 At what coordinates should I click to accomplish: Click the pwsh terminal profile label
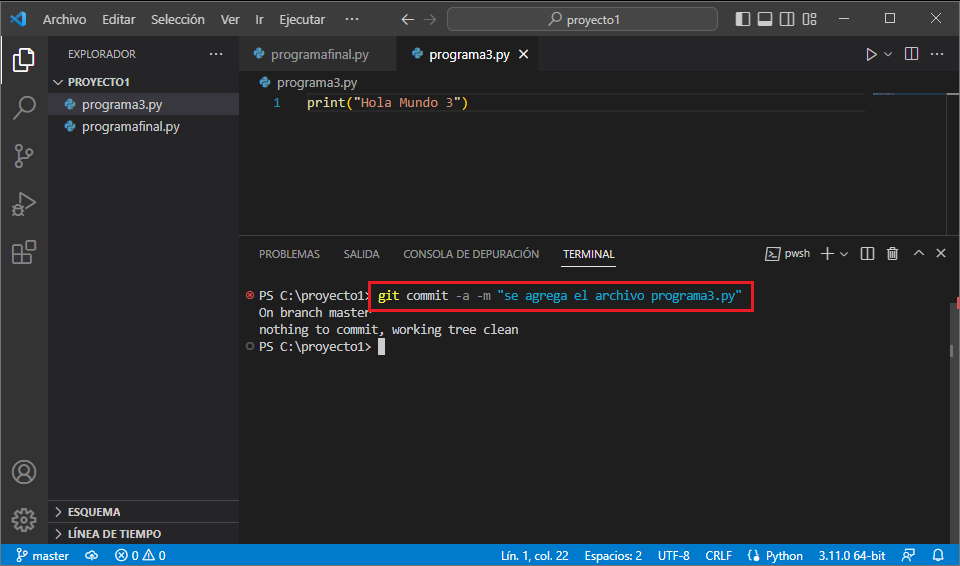pyautogui.click(x=787, y=254)
